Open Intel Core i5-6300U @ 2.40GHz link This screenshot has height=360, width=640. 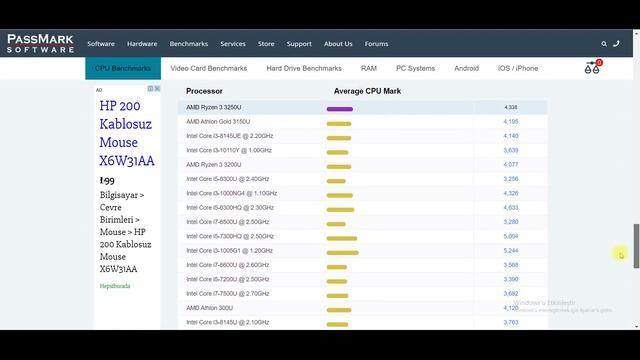[227, 179]
